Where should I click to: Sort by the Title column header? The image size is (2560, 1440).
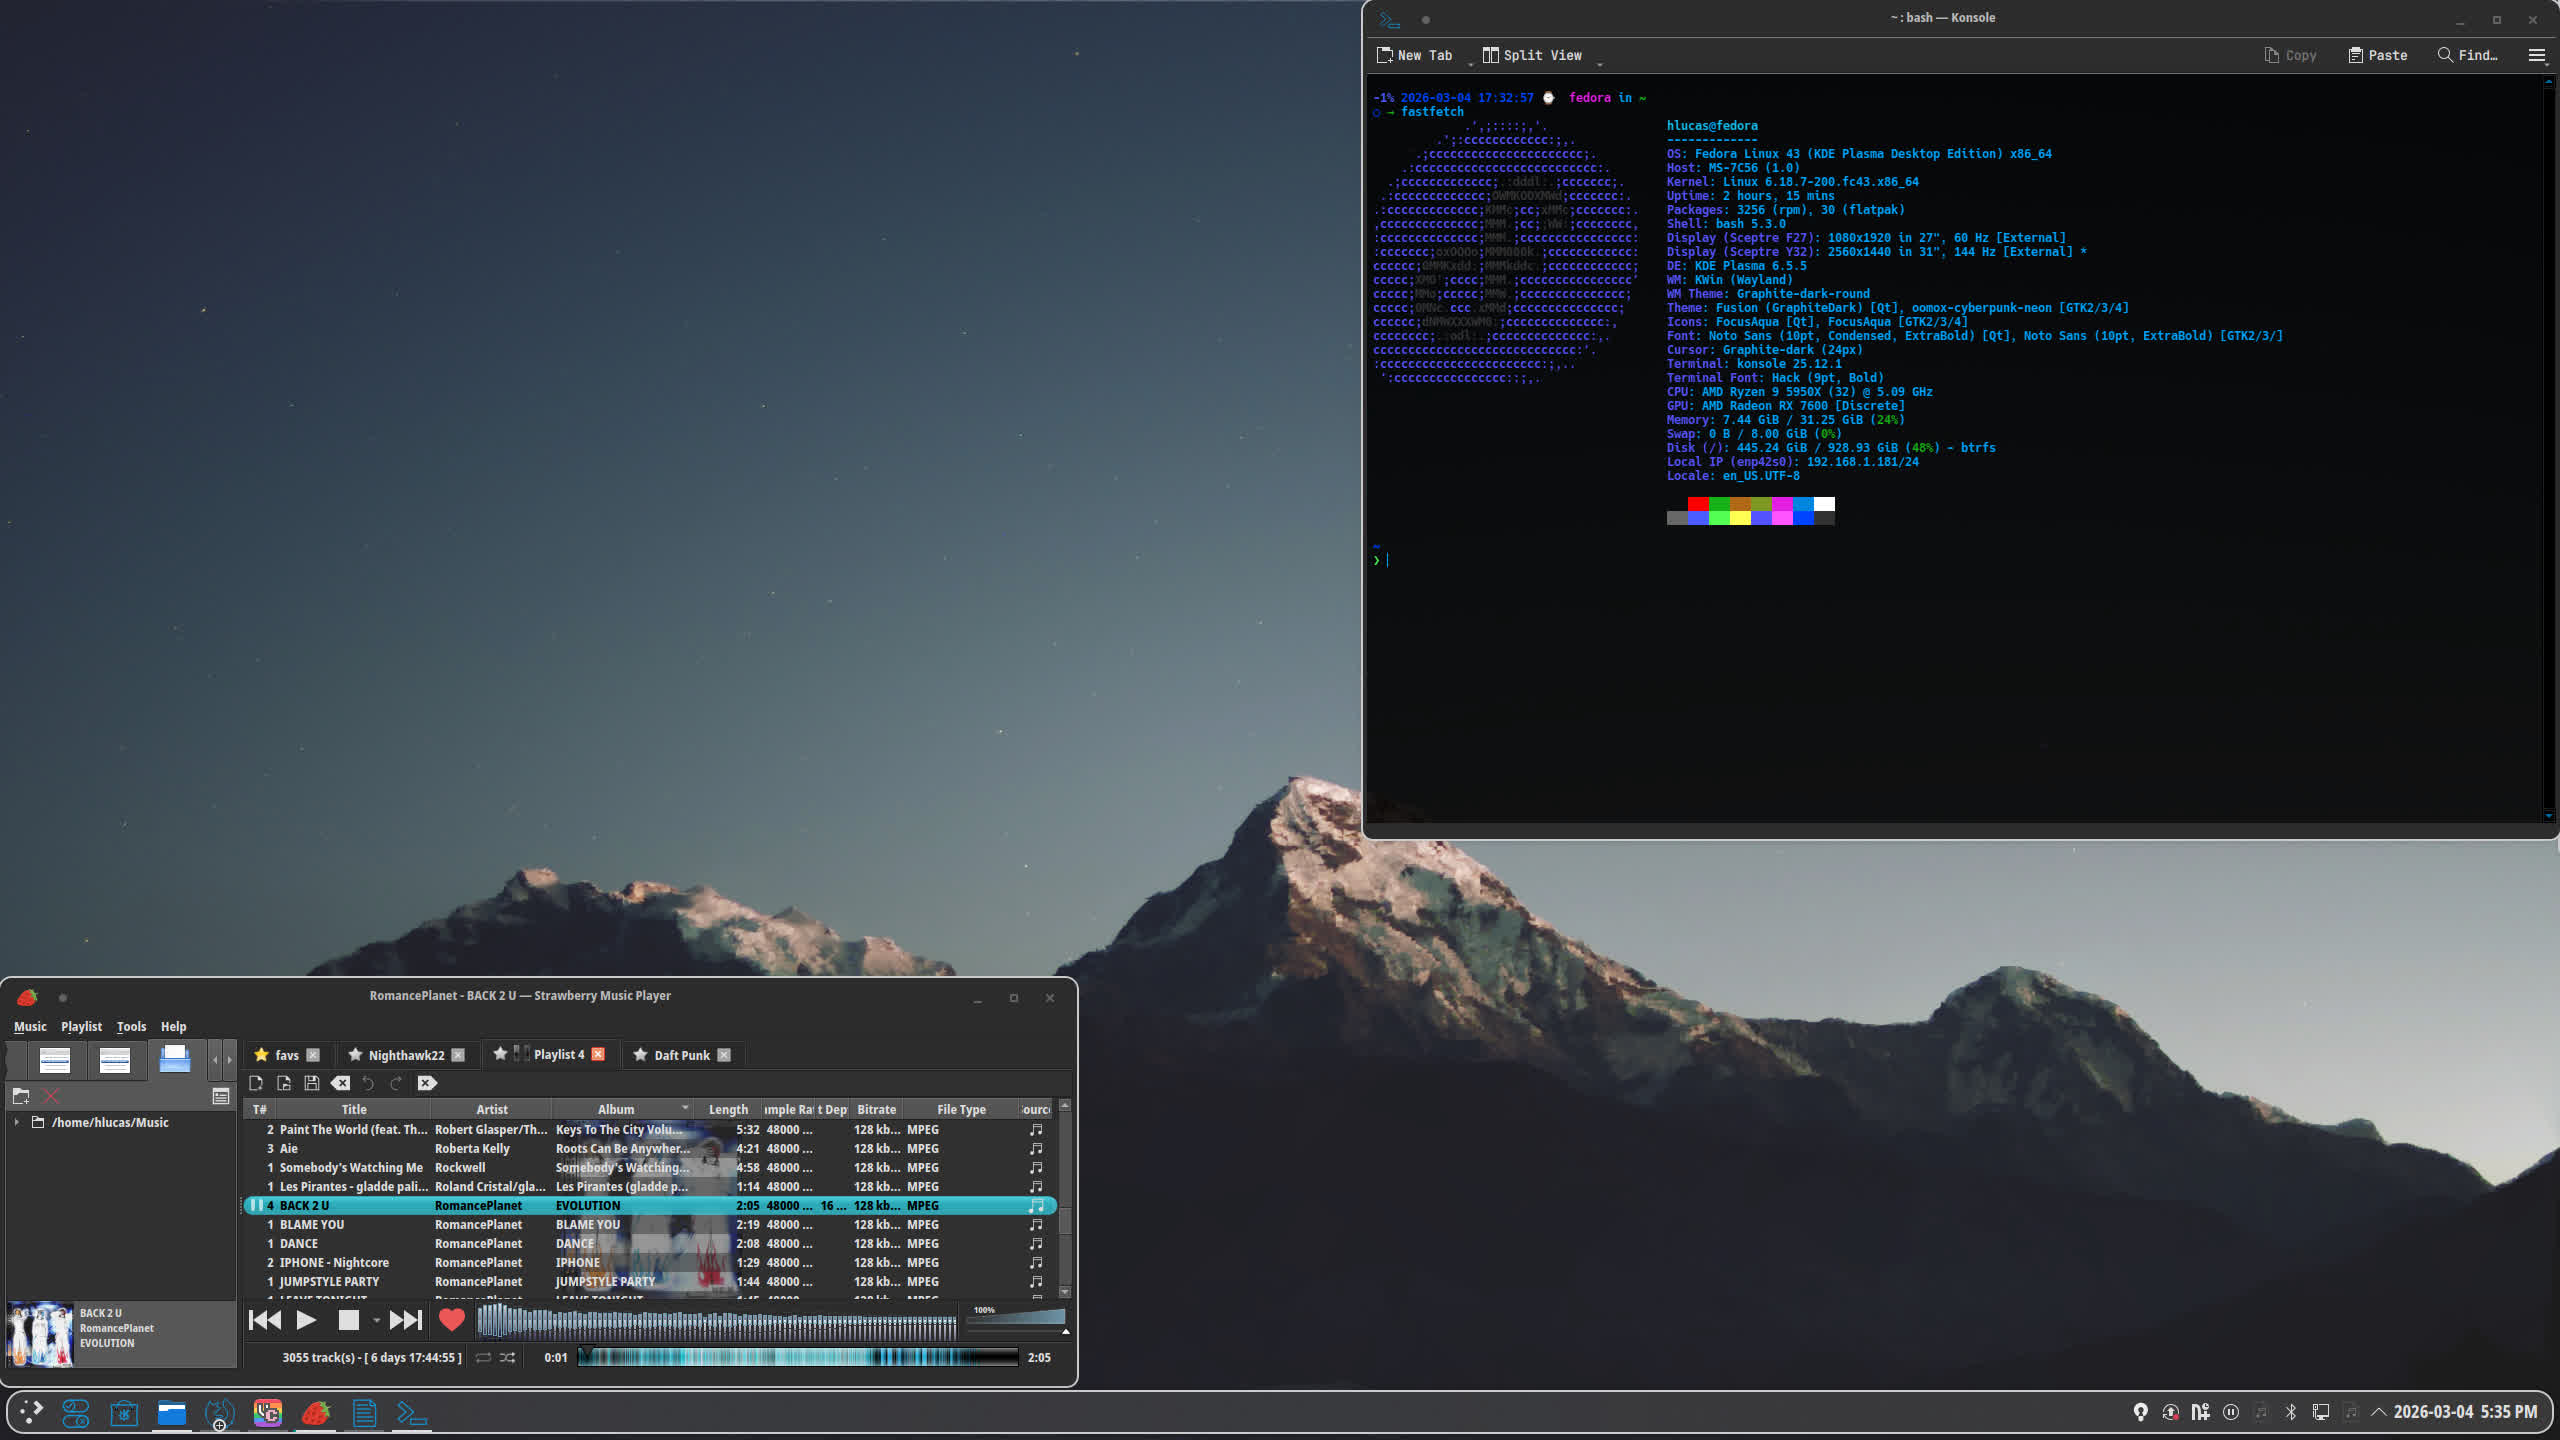click(354, 1110)
